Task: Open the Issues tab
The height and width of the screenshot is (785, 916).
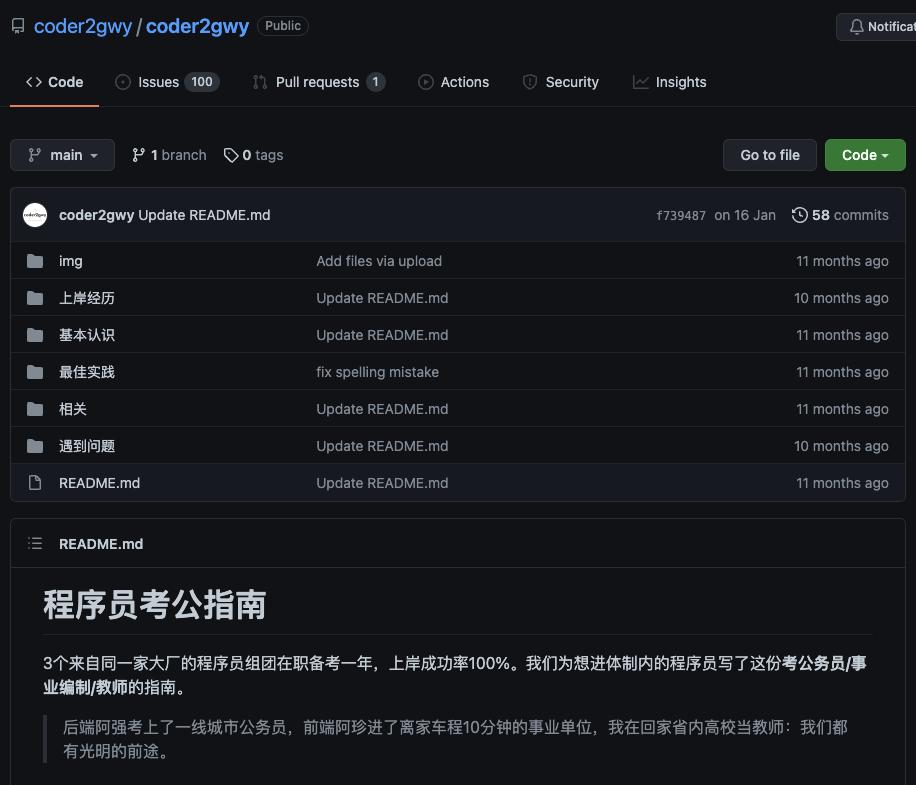Action: point(167,82)
